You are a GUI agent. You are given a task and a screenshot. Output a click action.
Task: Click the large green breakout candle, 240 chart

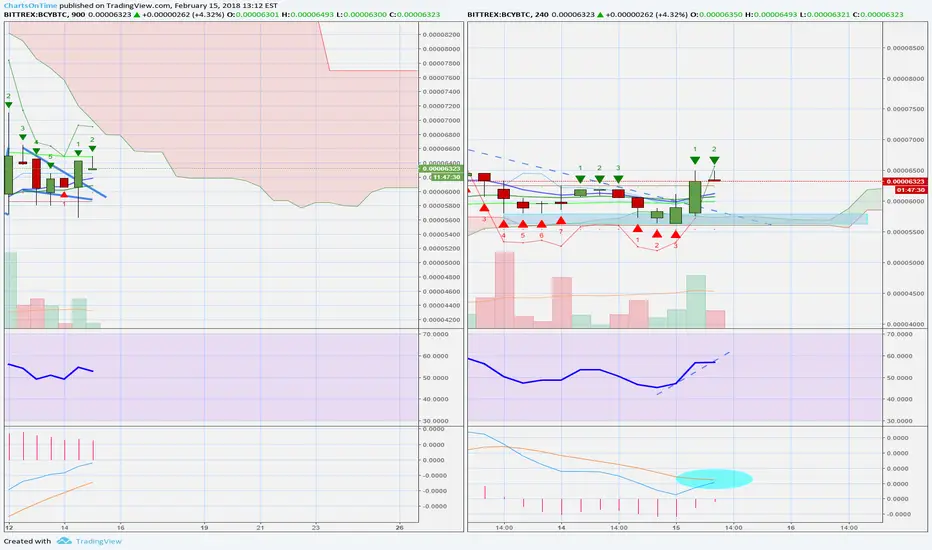point(695,197)
